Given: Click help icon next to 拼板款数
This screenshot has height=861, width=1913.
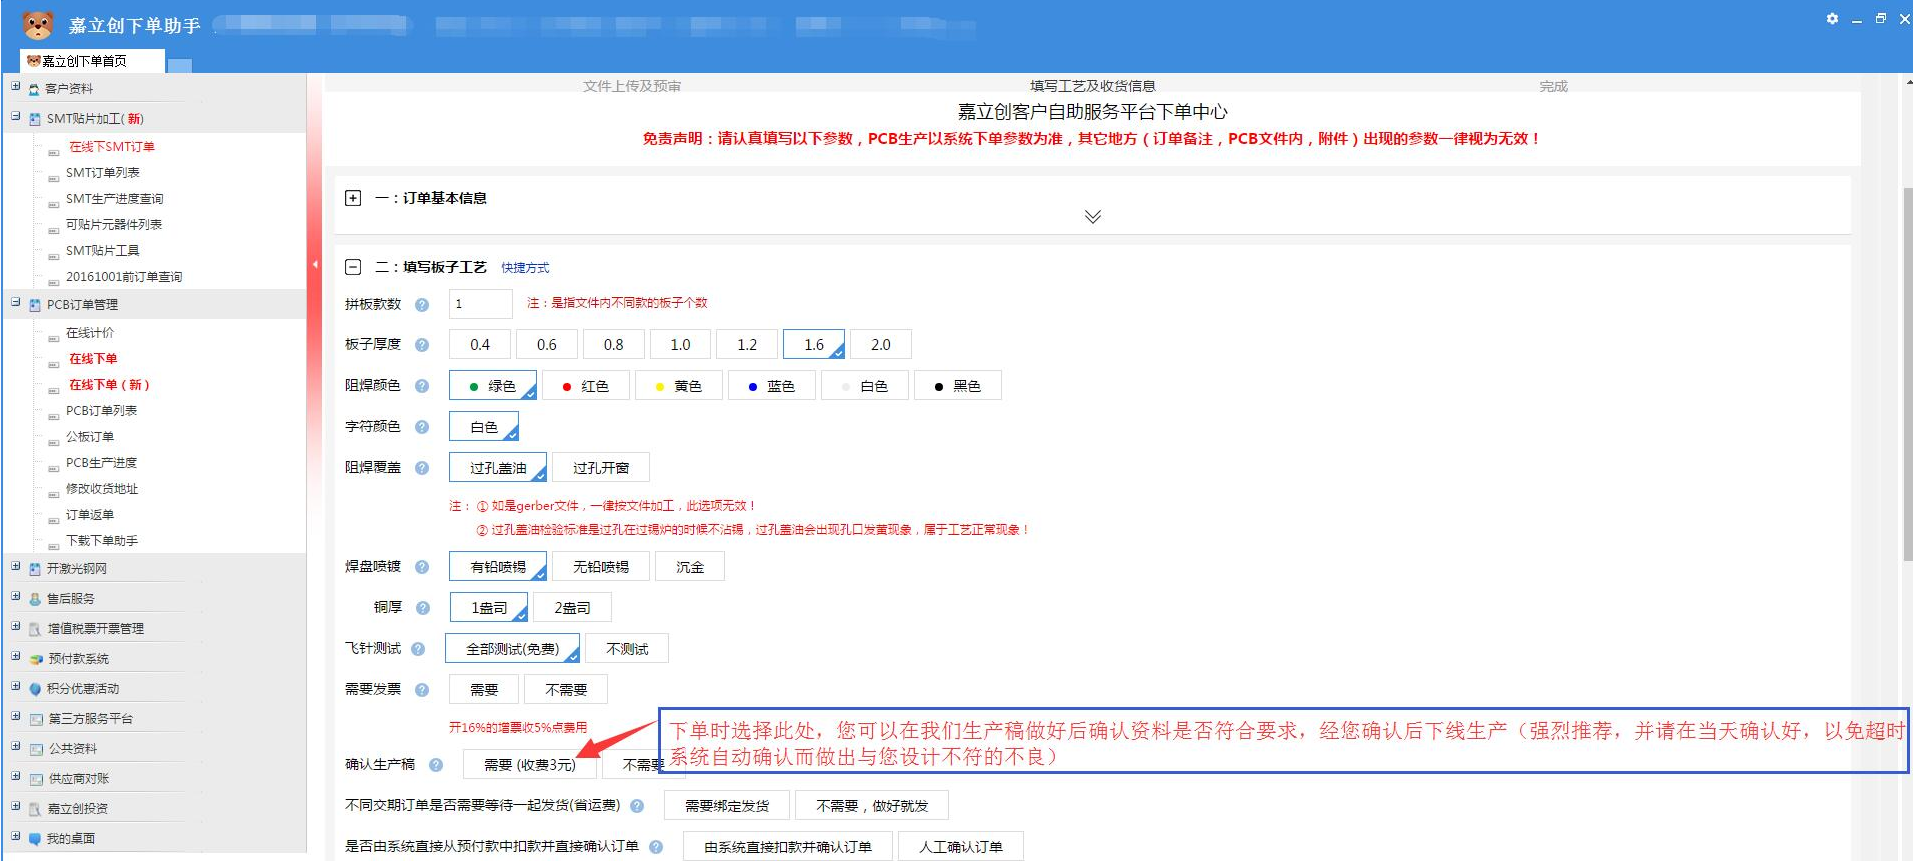Looking at the screenshot, I should (x=422, y=304).
